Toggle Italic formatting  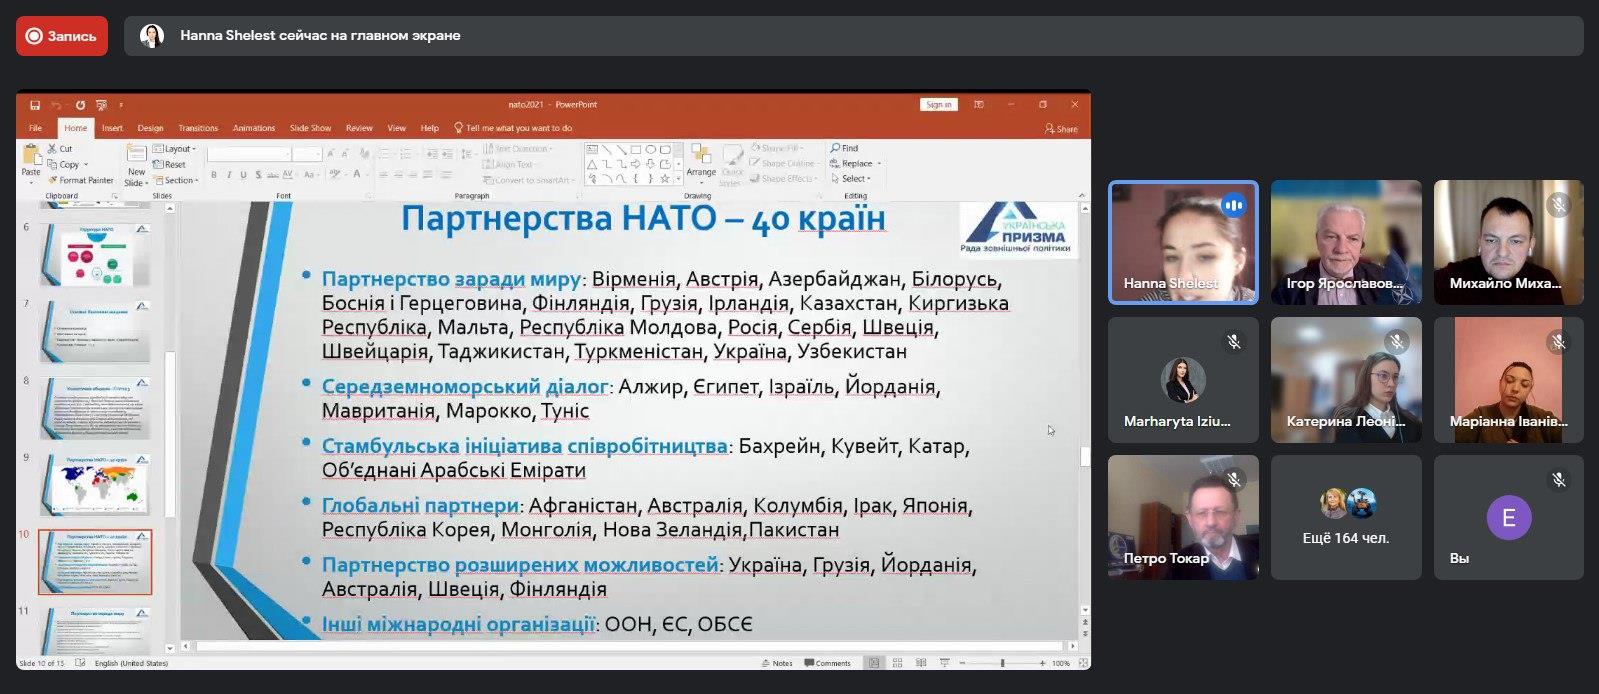(228, 175)
